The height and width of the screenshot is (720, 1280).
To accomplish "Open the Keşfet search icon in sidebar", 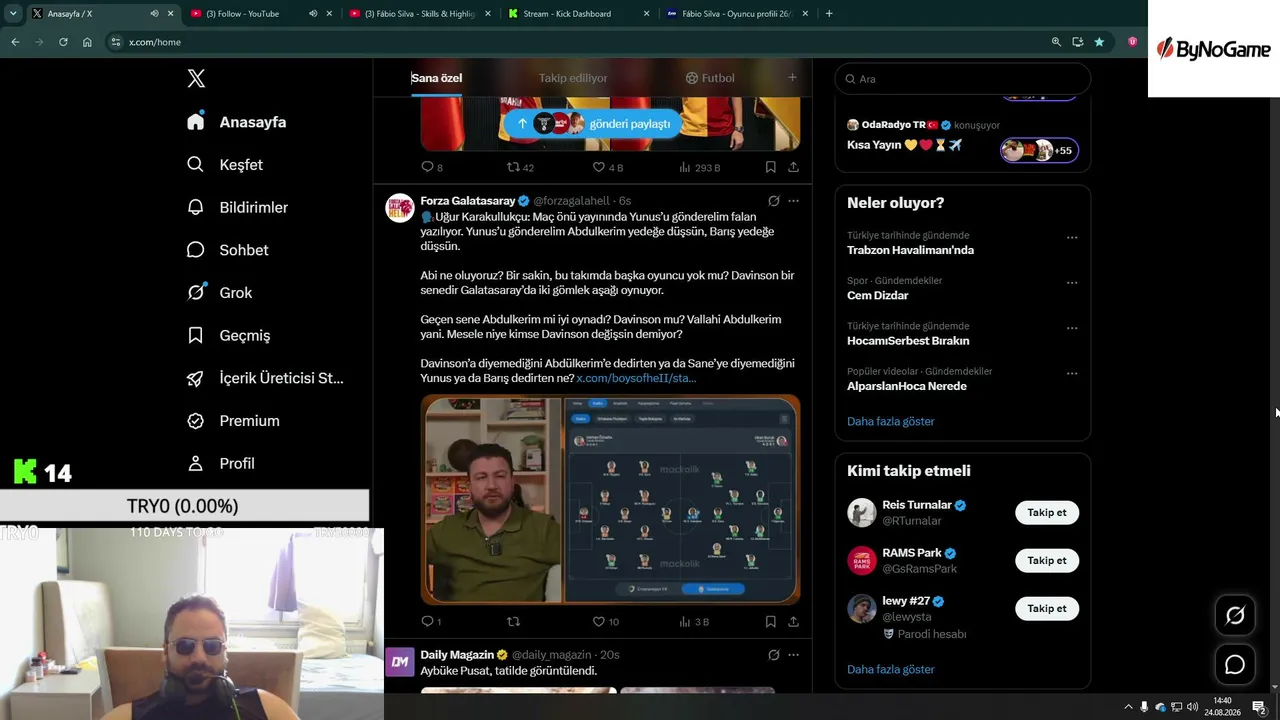I will pos(196,164).
